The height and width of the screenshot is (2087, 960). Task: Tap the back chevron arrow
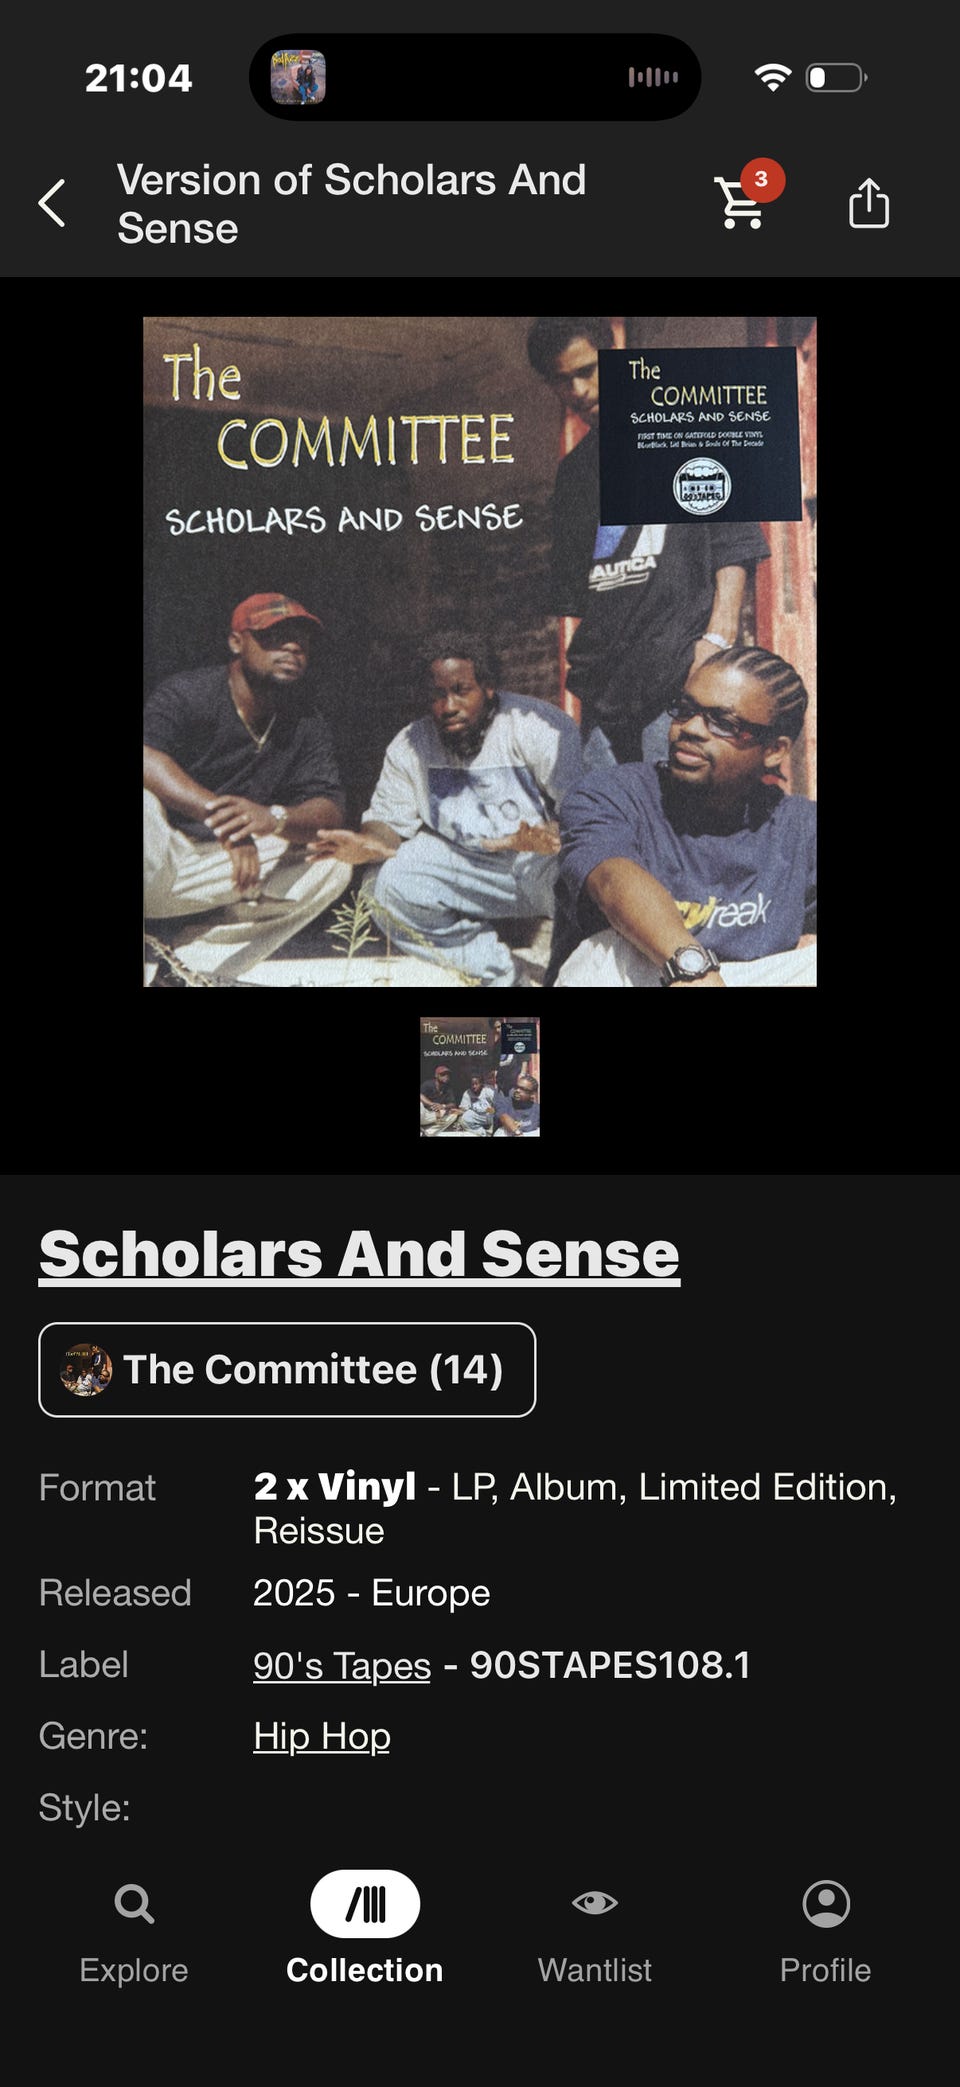(x=52, y=204)
